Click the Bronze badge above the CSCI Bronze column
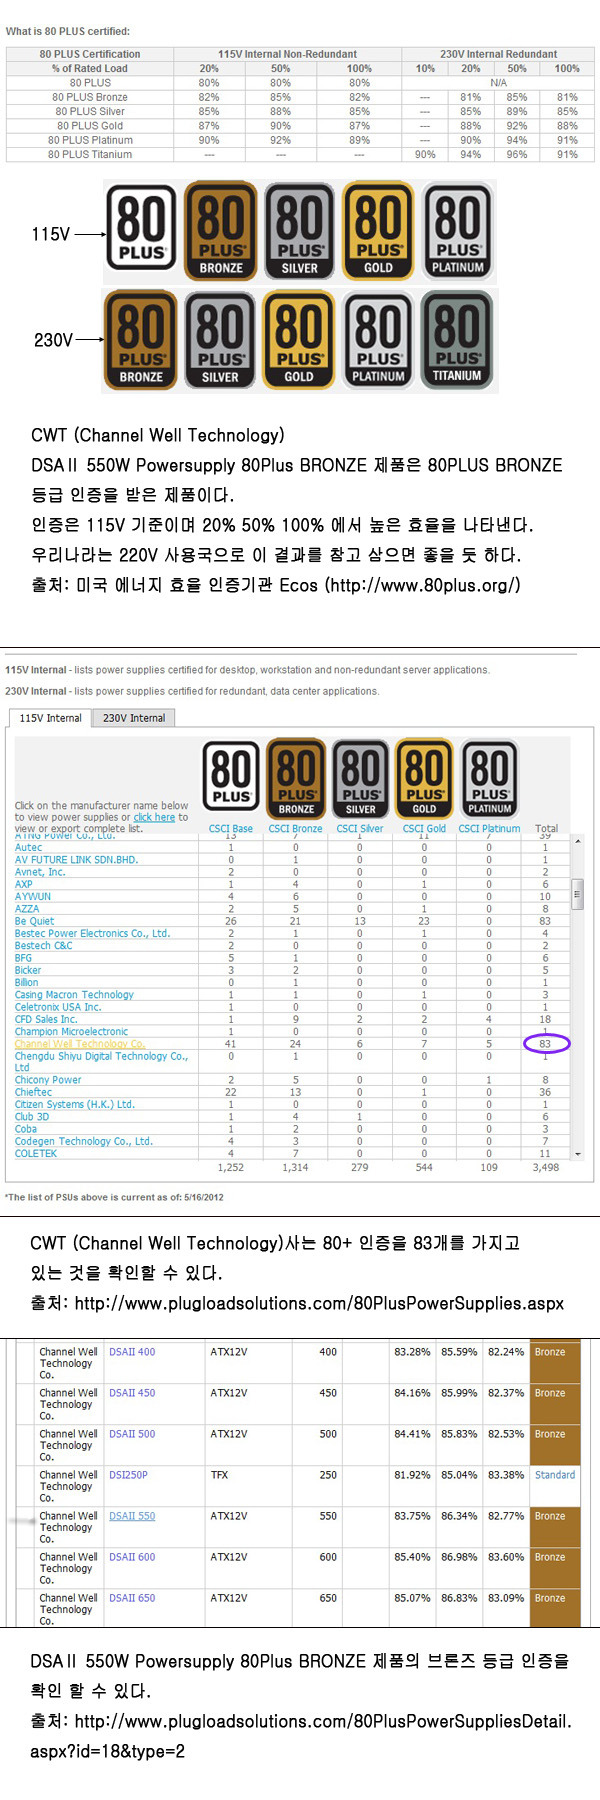The height and width of the screenshot is (1800, 600). pyautogui.click(x=296, y=779)
